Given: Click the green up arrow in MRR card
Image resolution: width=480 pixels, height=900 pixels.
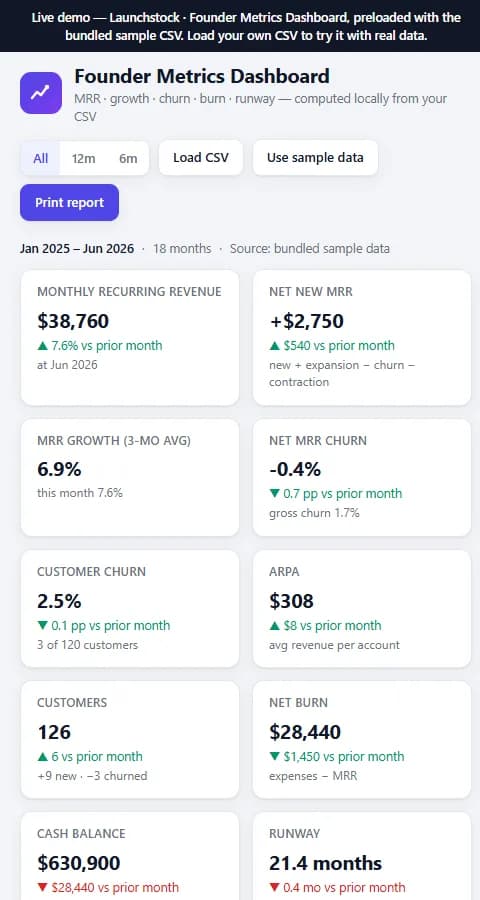Looking at the screenshot, I should (42, 346).
